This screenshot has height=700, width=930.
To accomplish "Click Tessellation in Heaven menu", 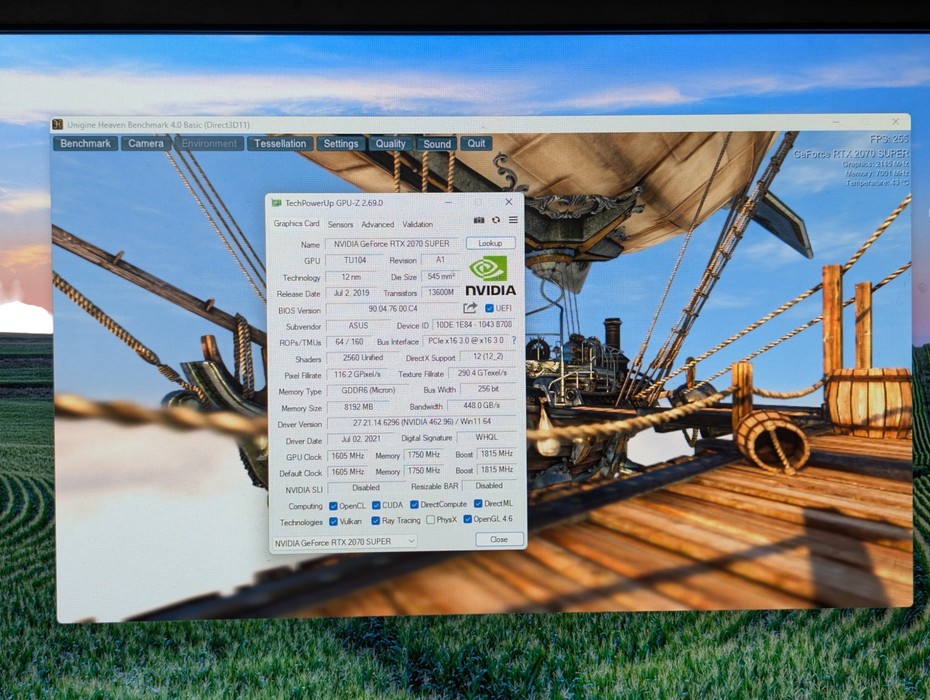I will click(x=280, y=144).
